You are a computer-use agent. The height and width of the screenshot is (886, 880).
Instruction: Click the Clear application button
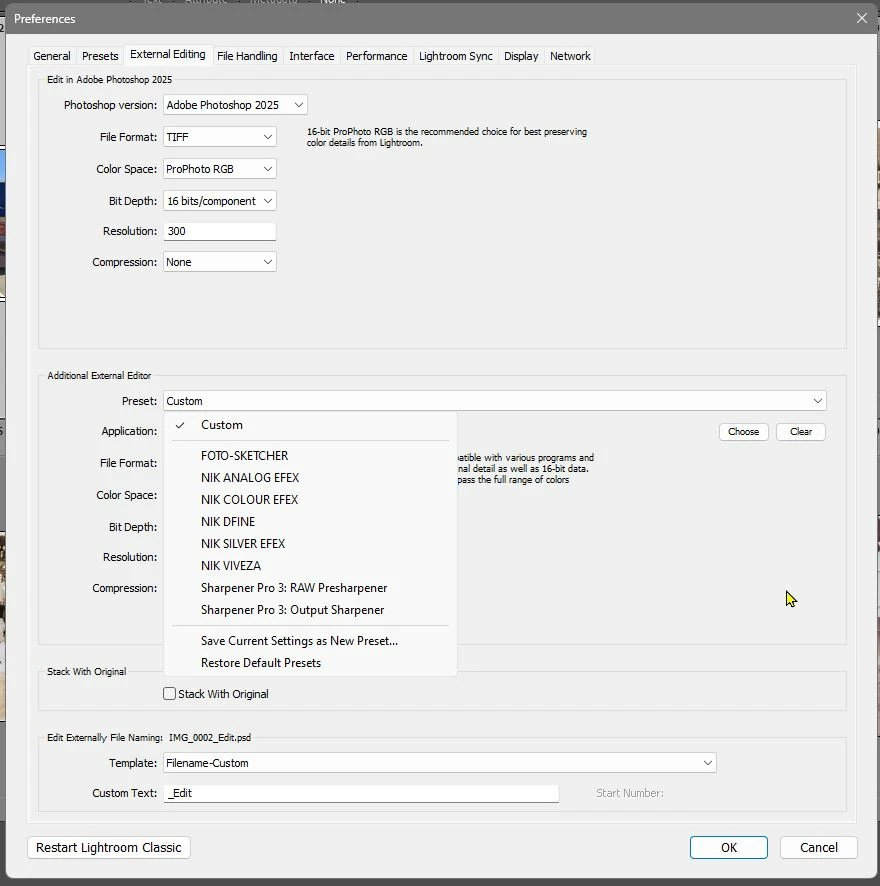[x=800, y=432]
